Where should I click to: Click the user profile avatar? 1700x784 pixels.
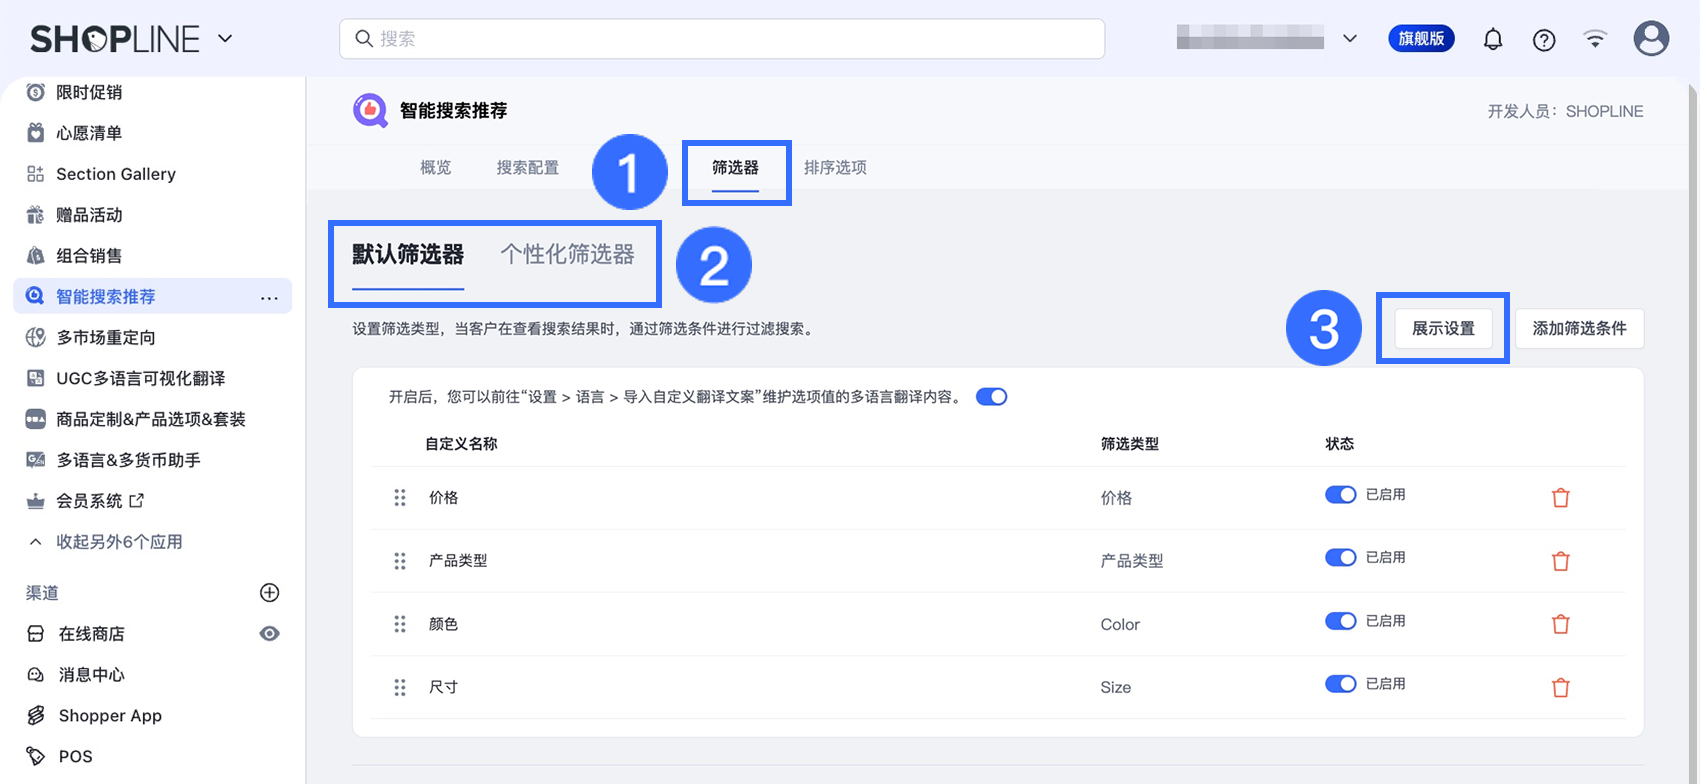[x=1651, y=39]
